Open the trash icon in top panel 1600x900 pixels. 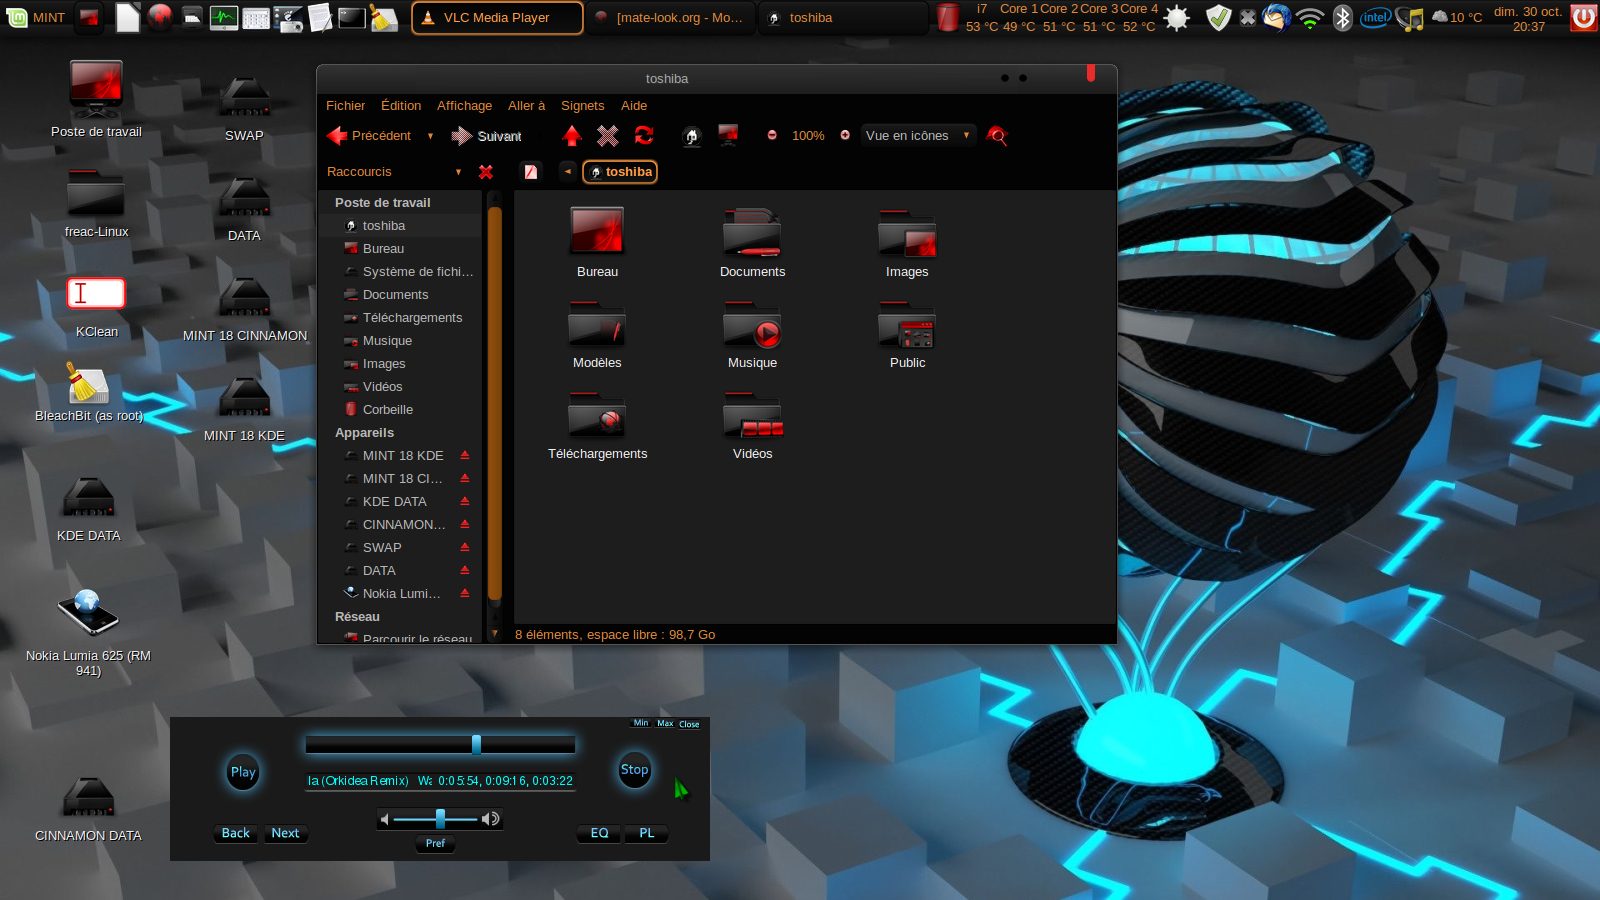pyautogui.click(x=948, y=17)
